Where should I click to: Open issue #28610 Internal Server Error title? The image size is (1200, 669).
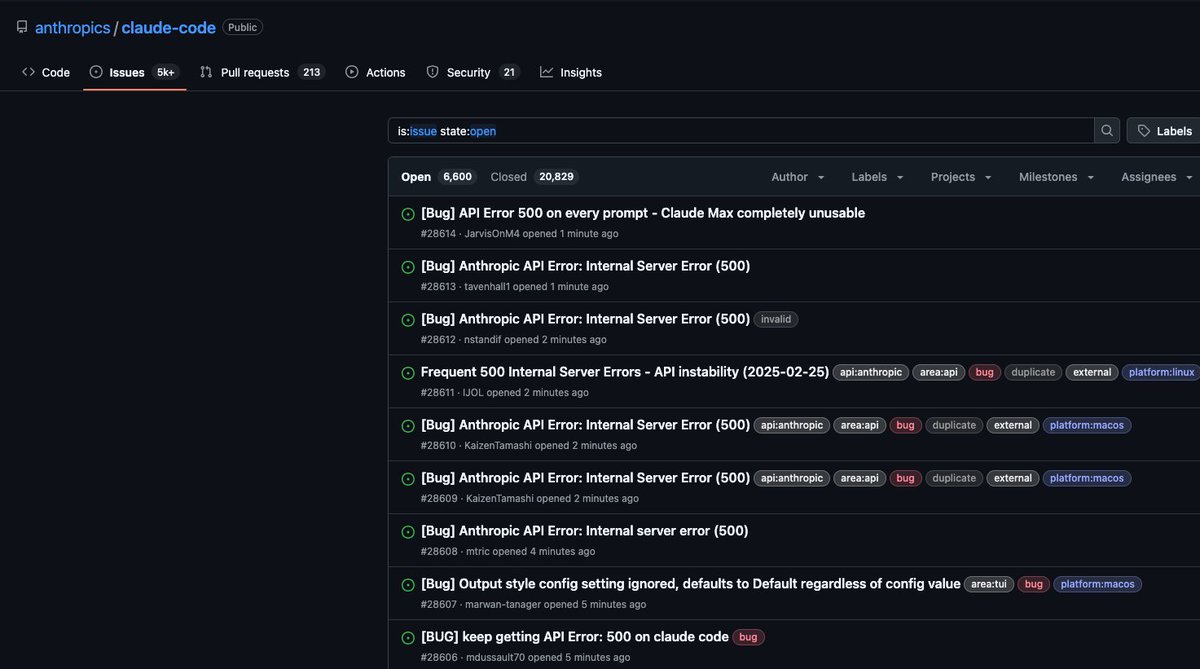pos(585,425)
